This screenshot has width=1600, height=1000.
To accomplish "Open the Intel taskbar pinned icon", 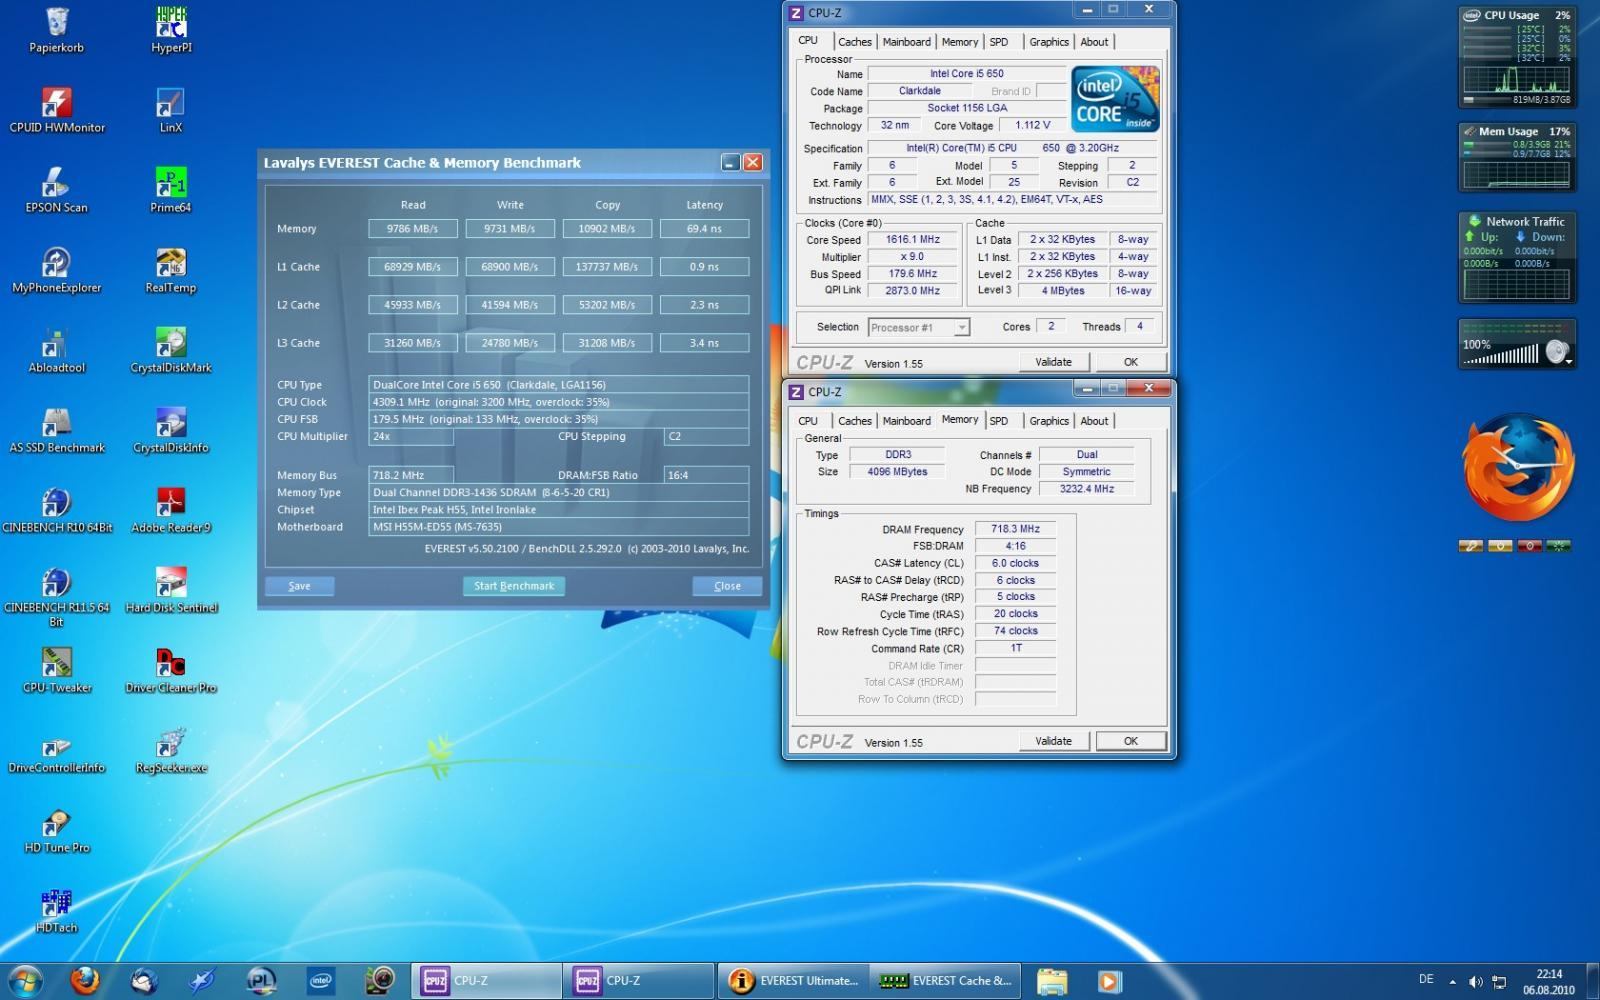I will click(320, 981).
